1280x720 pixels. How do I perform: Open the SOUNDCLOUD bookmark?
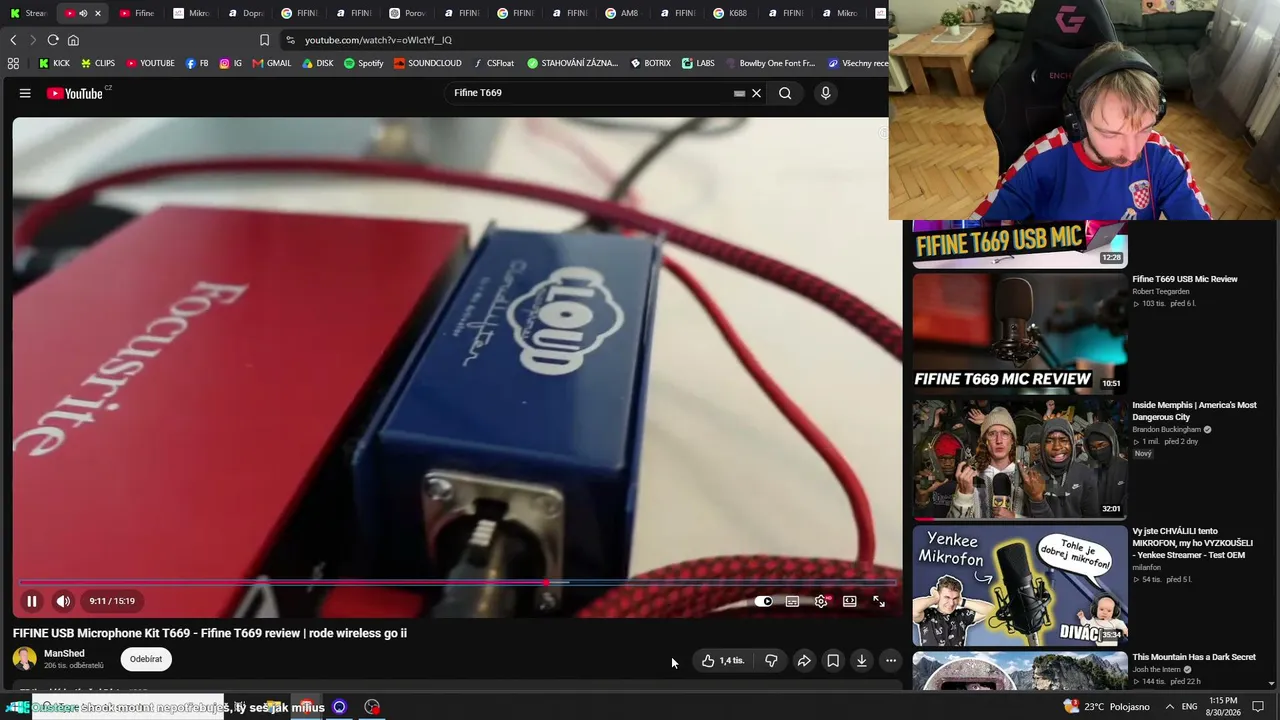pyautogui.click(x=428, y=63)
